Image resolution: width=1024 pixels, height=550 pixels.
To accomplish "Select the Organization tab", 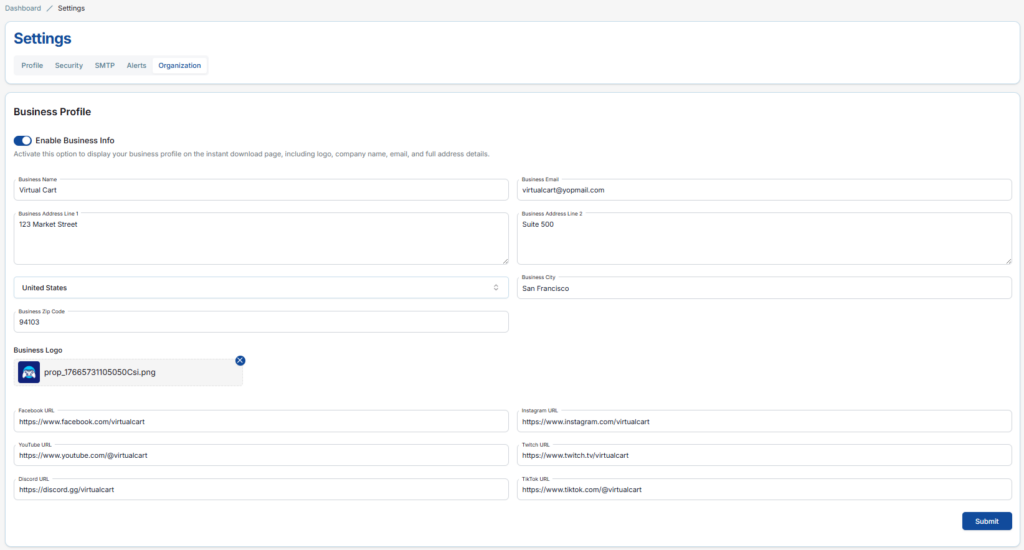I will (180, 66).
